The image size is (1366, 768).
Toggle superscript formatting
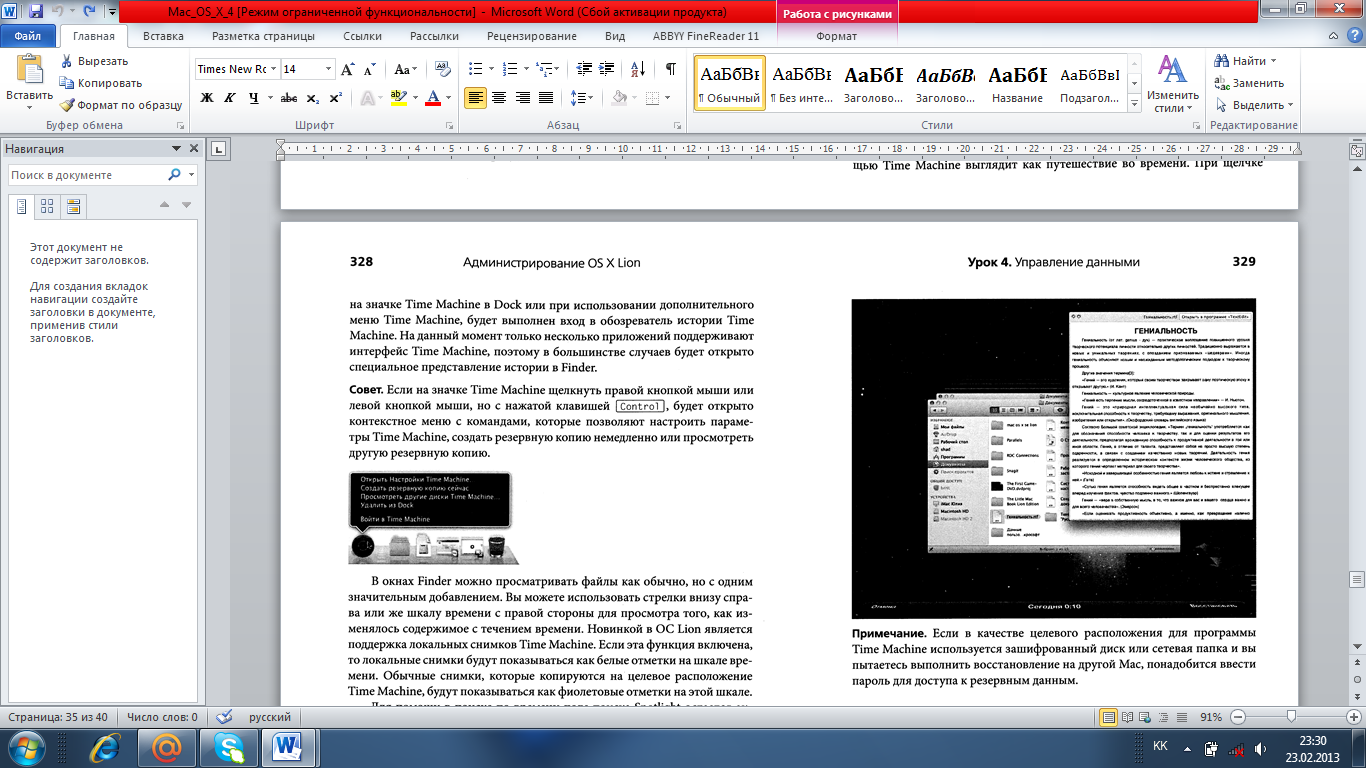click(336, 98)
